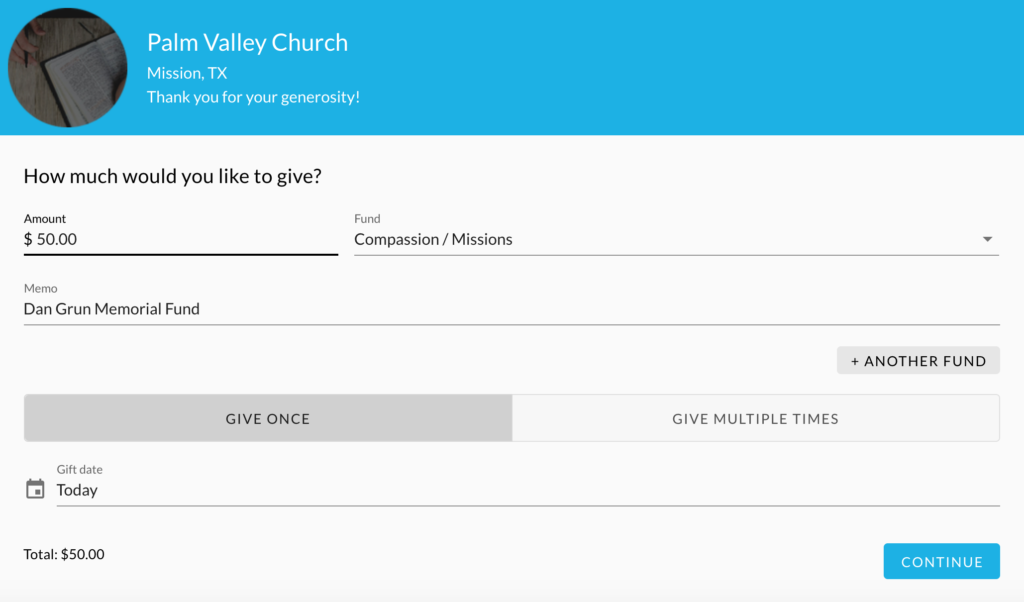This screenshot has height=602, width=1024.
Task: Focus the Amount input field
Action: click(181, 240)
